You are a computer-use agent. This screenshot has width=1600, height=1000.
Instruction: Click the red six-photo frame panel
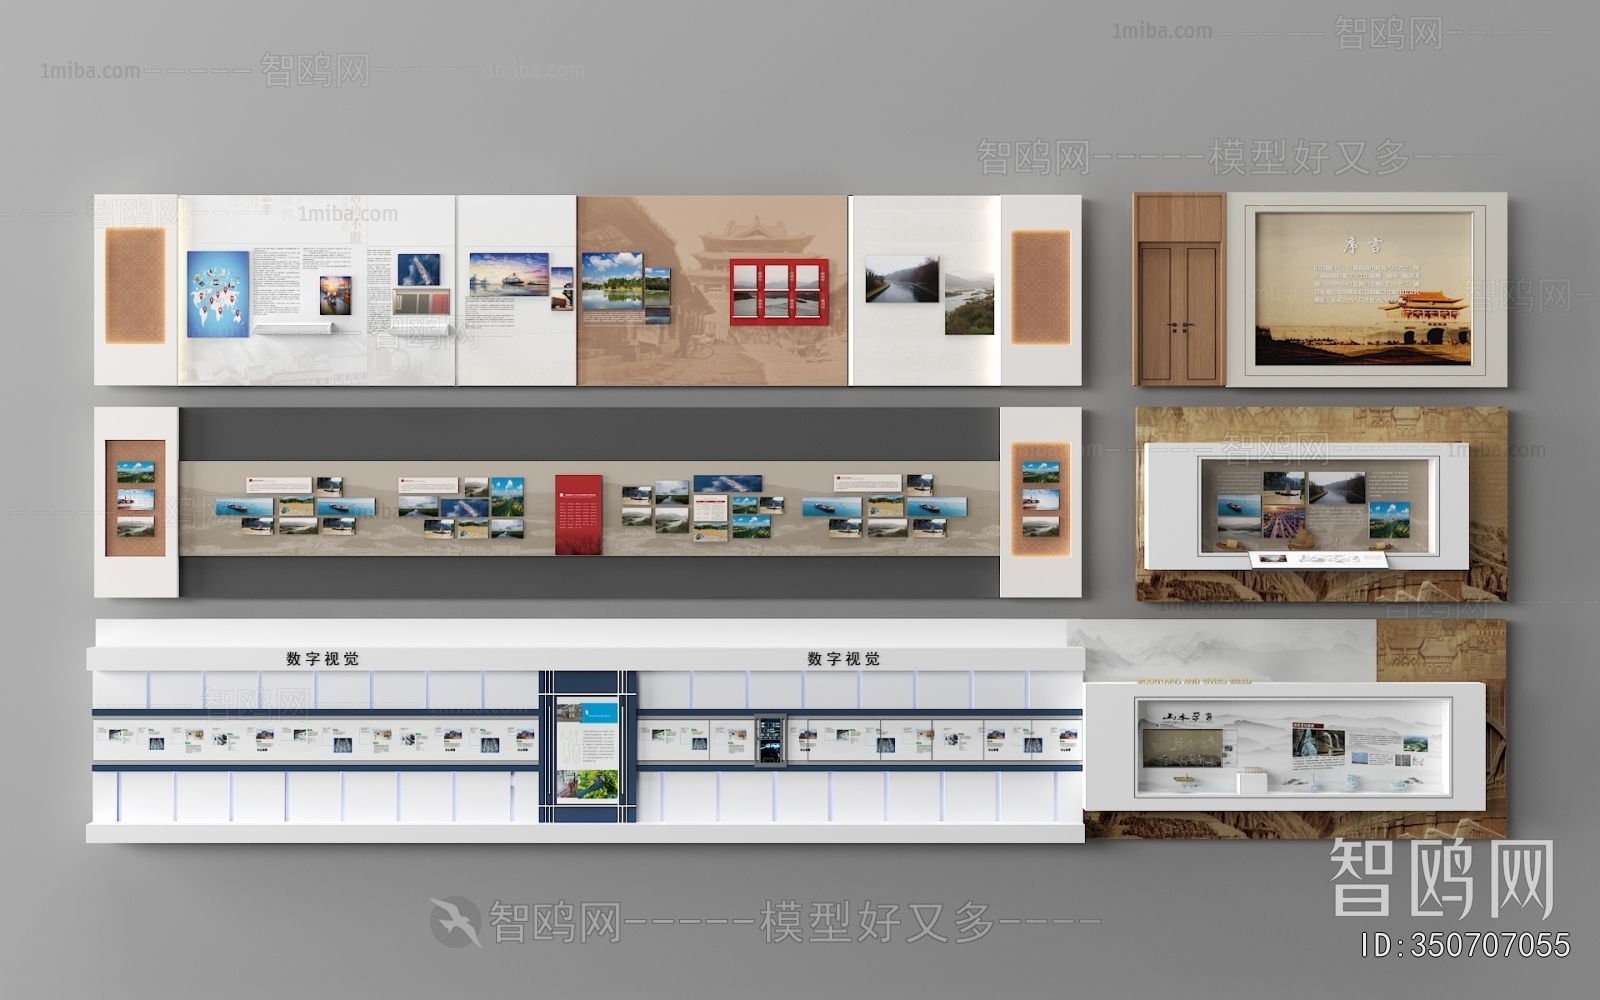(x=779, y=292)
